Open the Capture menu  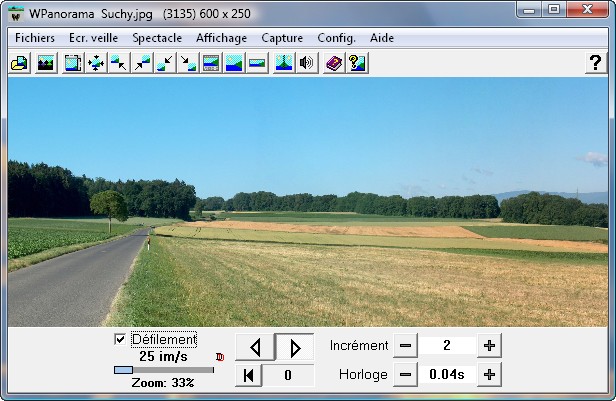coord(282,38)
